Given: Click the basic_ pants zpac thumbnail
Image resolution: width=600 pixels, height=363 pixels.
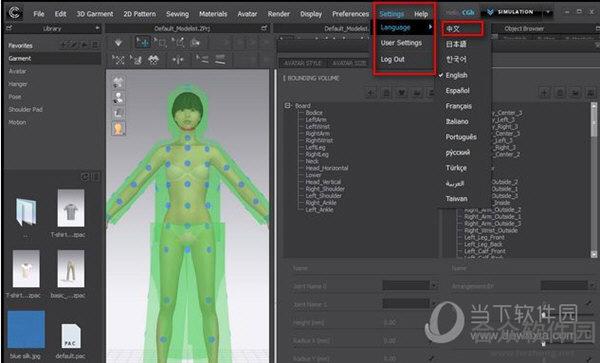Looking at the screenshot, I should click(x=71, y=269).
